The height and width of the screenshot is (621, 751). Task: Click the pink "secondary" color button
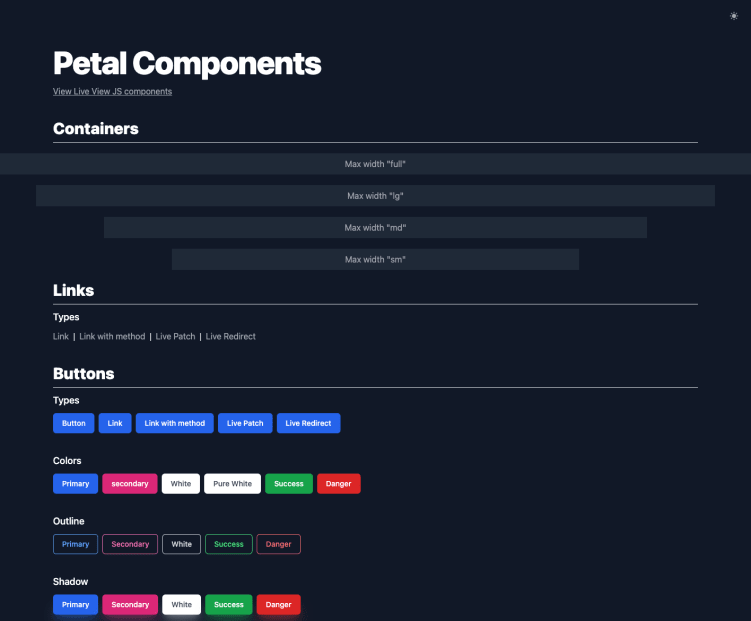coord(130,484)
